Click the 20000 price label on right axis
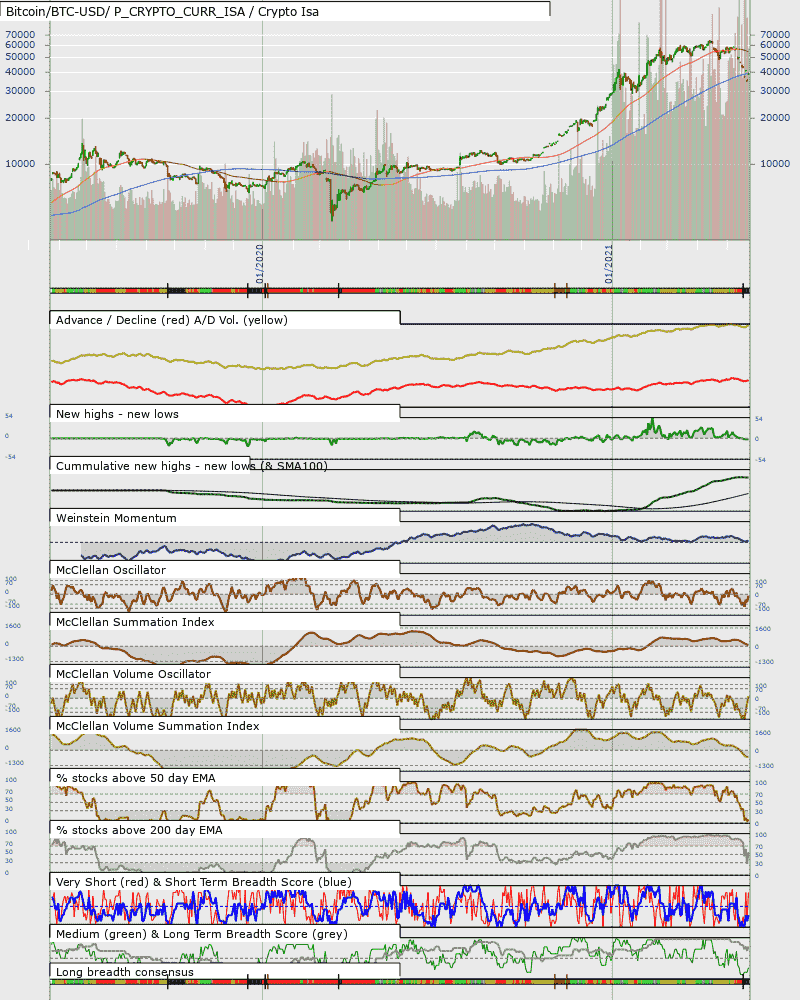The height and width of the screenshot is (1000, 800). 775,118
